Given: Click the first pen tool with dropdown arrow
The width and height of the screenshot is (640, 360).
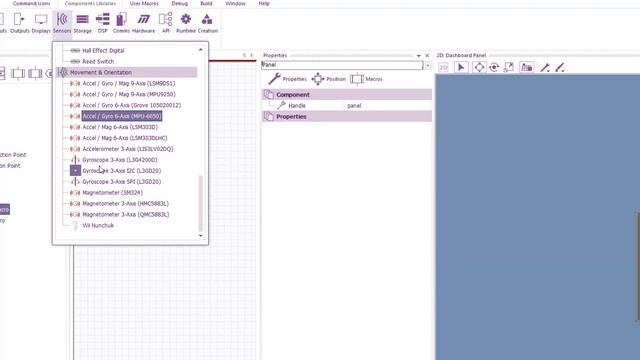Looking at the screenshot, I should coord(545,67).
